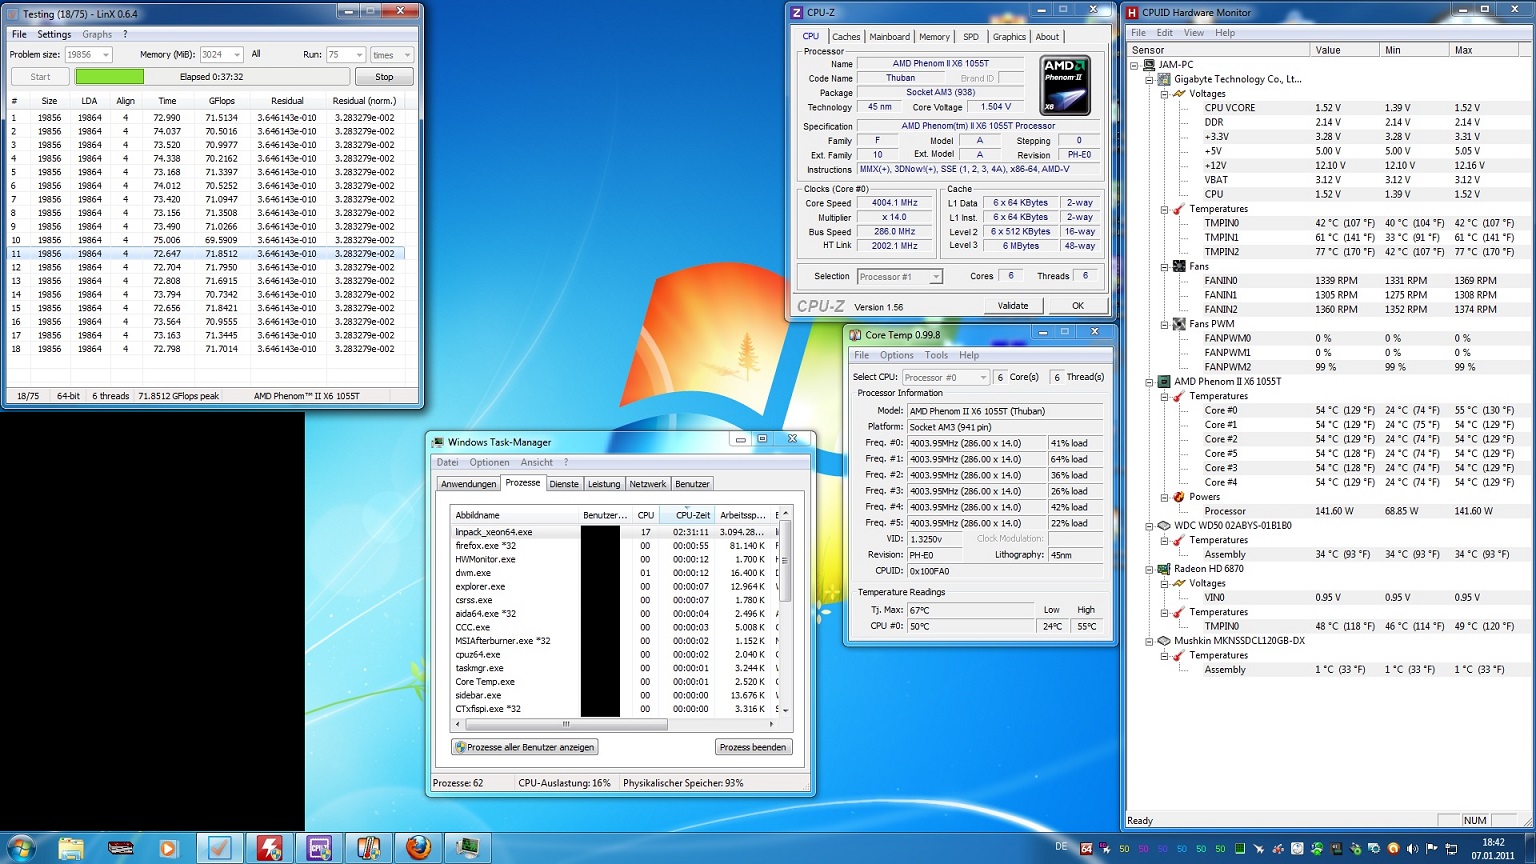Open the Select CPU dropdown in Core Temp
The width and height of the screenshot is (1536, 864).
[983, 378]
